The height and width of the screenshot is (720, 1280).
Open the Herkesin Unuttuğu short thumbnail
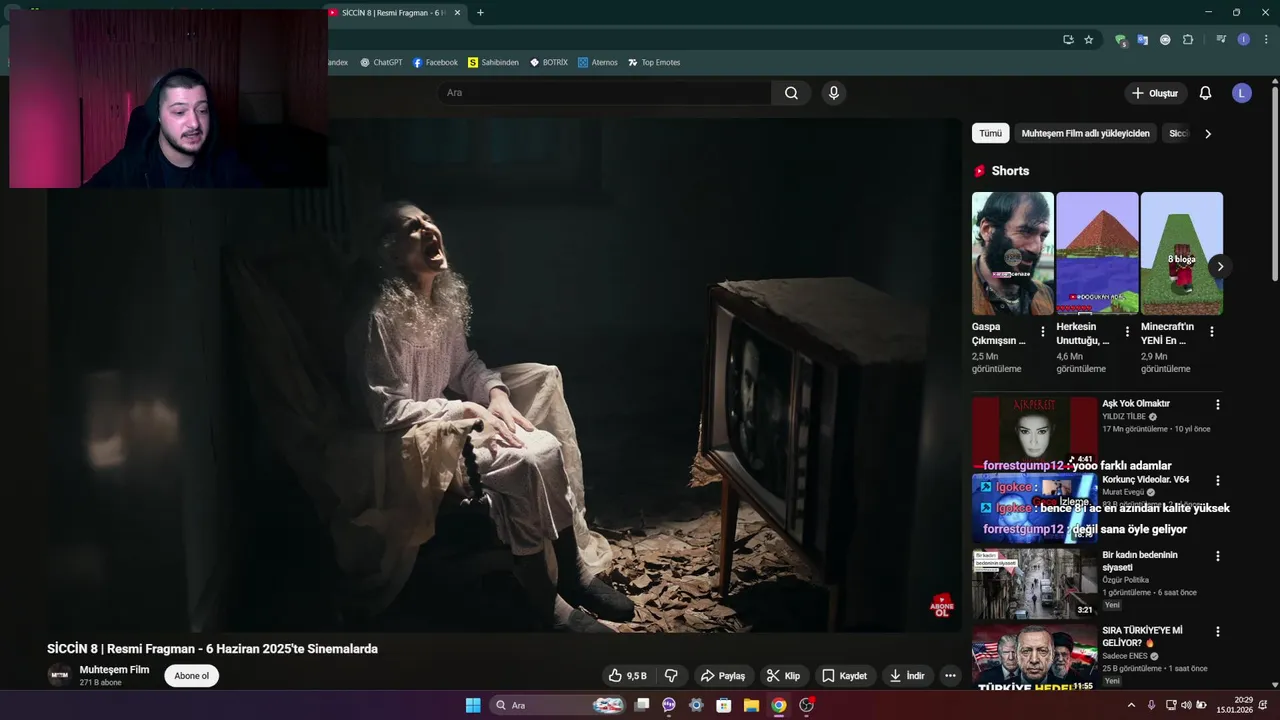(x=1097, y=253)
